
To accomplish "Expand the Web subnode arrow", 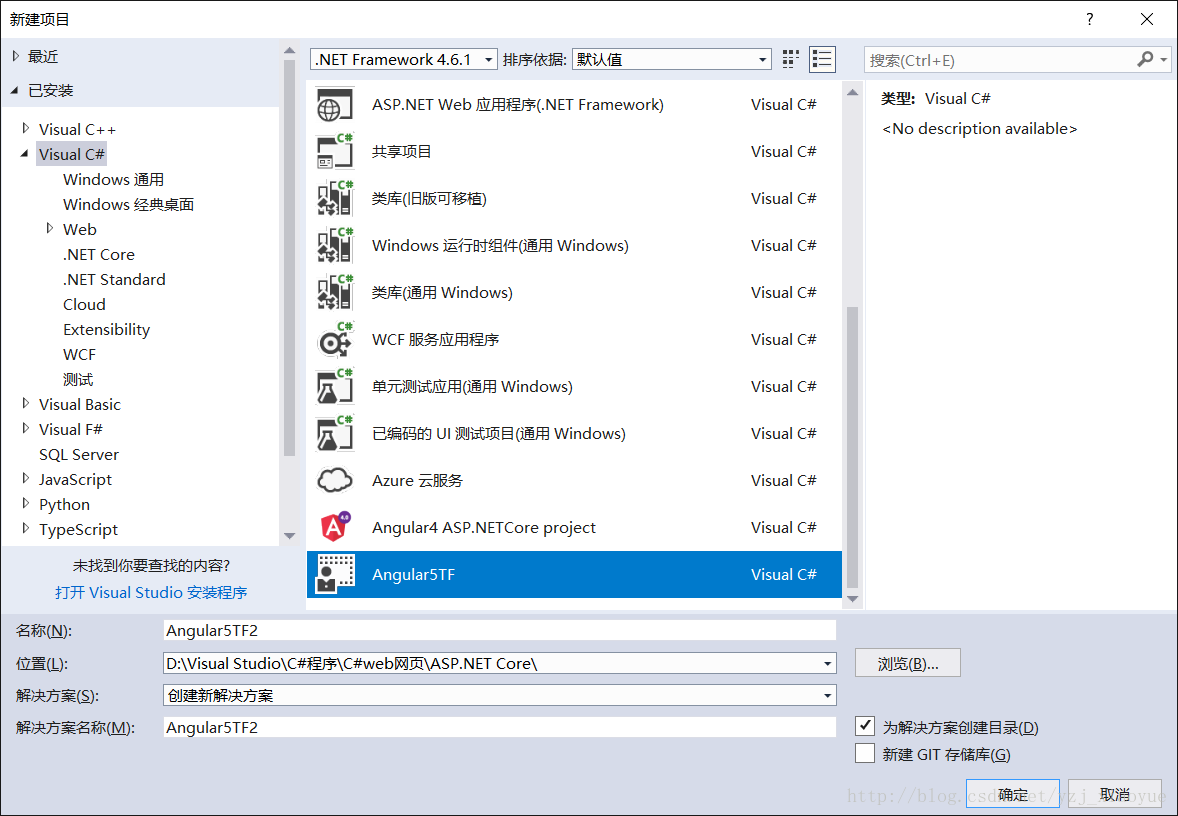I will click(50, 228).
